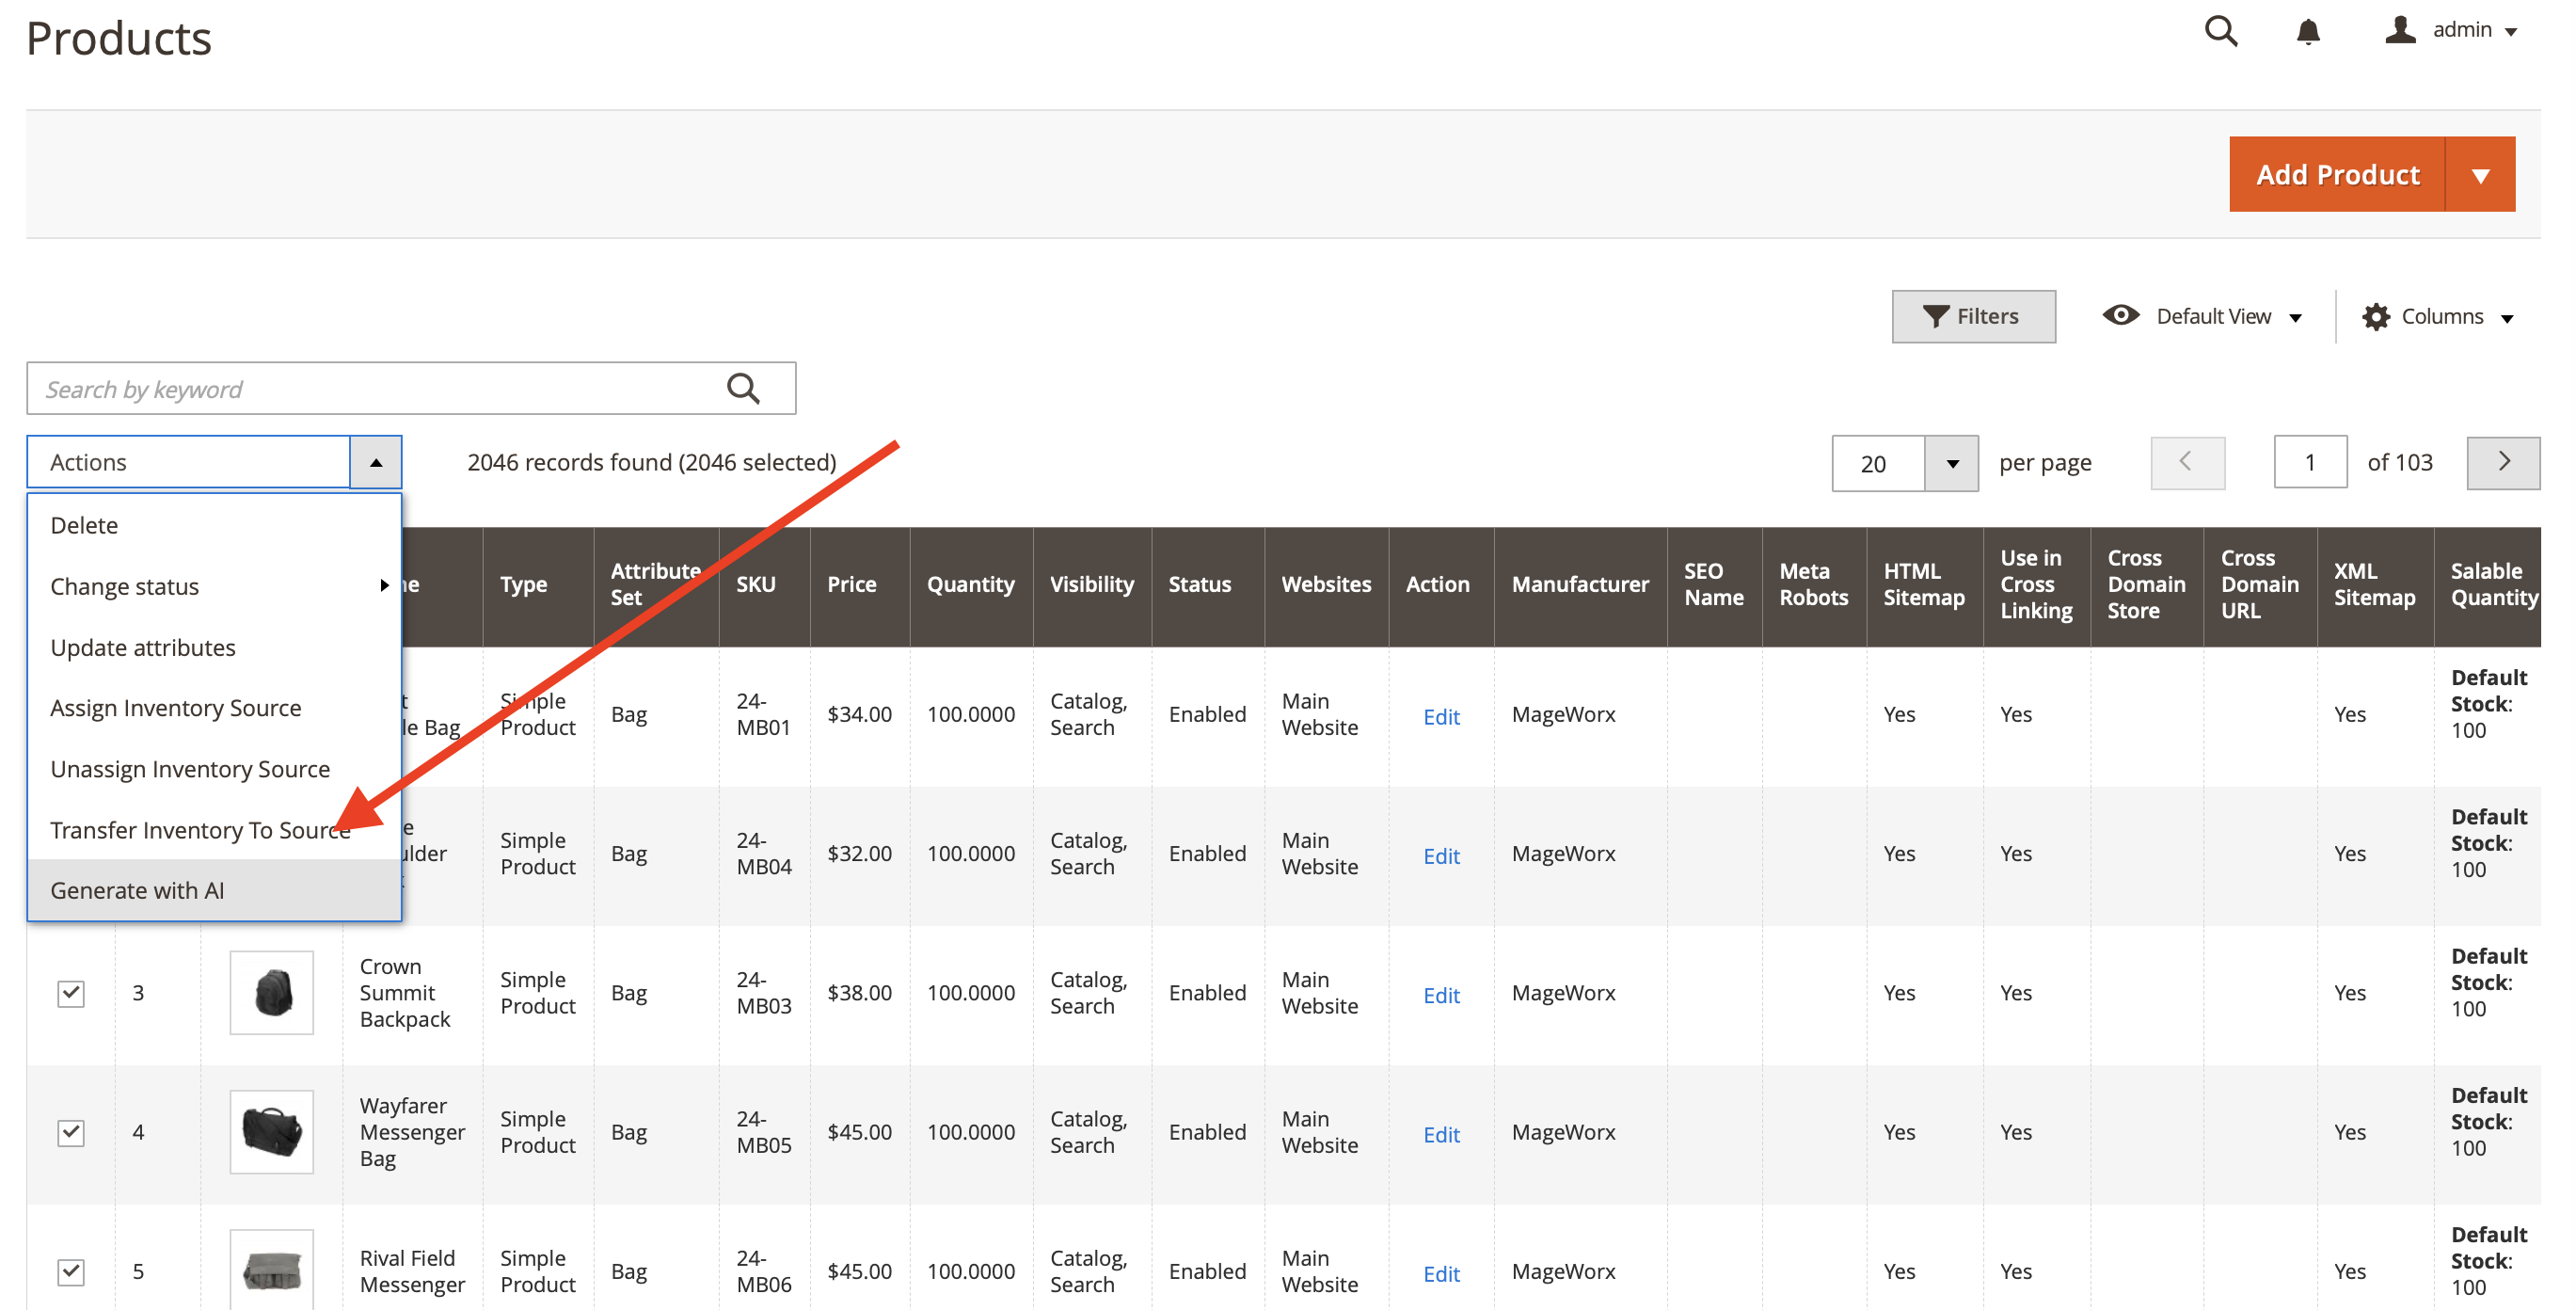This screenshot has height=1310, width=2576.
Task: Edit Crown Summit Backpack product
Action: 1441,995
